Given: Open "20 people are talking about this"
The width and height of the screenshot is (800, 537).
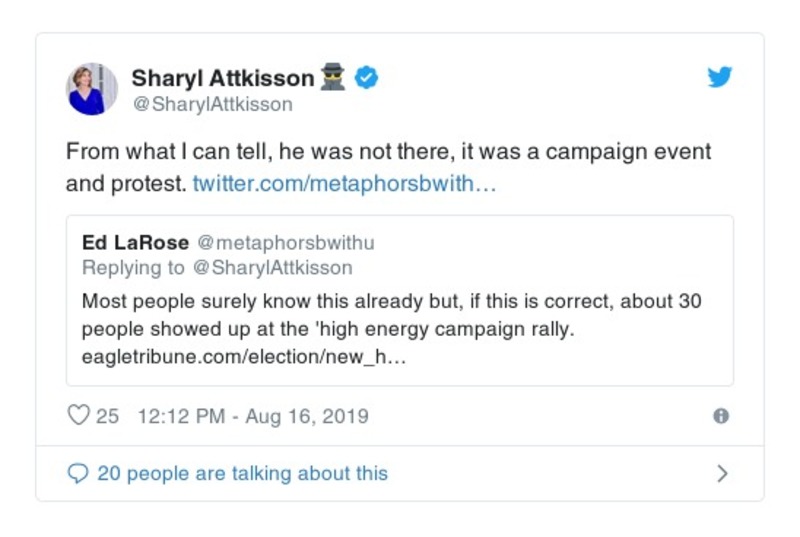Looking at the screenshot, I should (x=242, y=474).
